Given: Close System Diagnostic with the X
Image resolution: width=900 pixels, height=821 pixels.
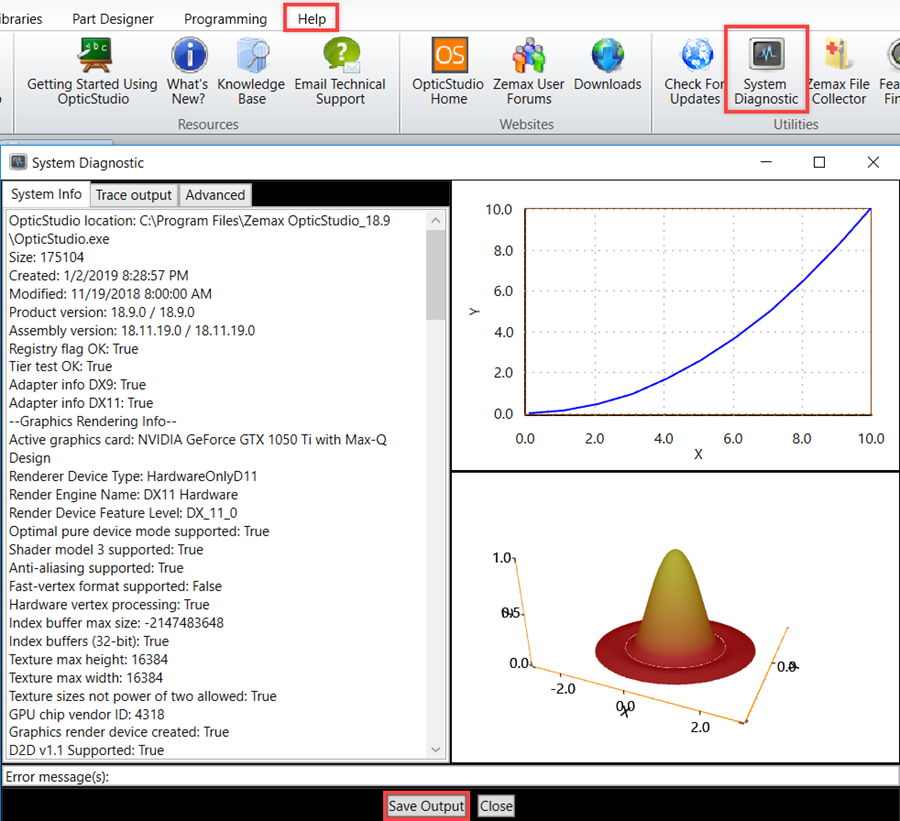Looking at the screenshot, I should [x=873, y=162].
